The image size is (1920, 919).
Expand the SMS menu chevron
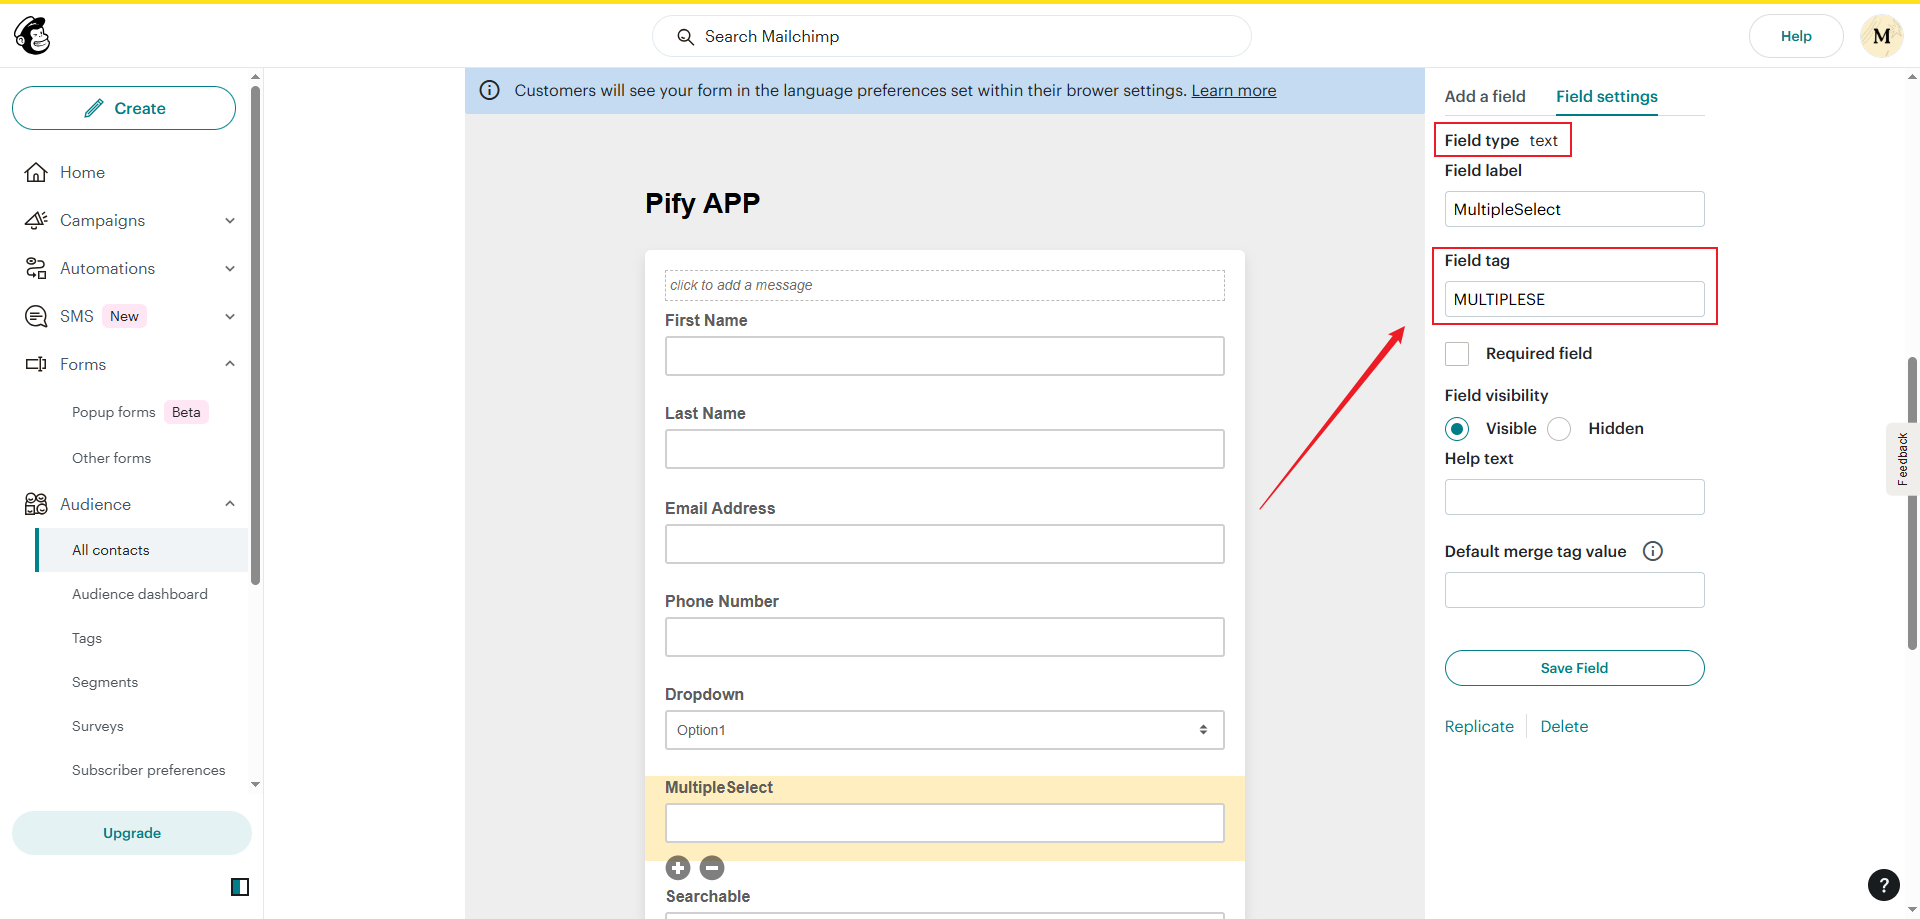230,316
